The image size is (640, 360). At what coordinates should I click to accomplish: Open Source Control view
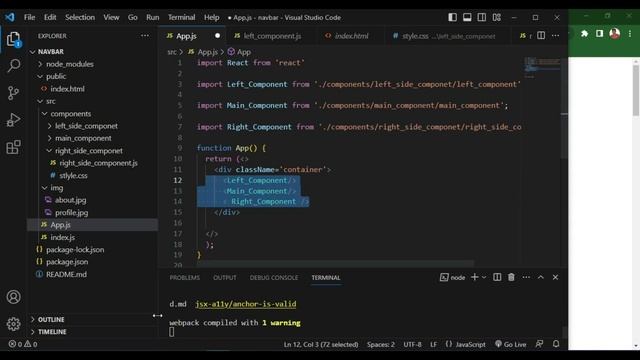click(x=13, y=93)
